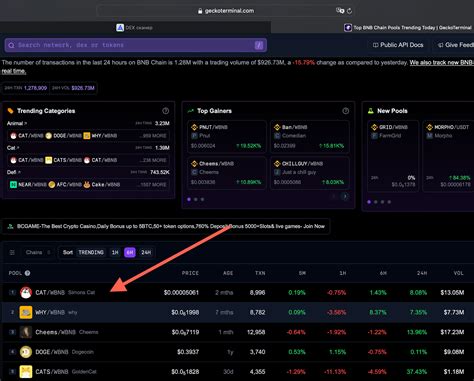Click the BCGAME ad icon
This screenshot has height=381, width=474.
[10, 226]
